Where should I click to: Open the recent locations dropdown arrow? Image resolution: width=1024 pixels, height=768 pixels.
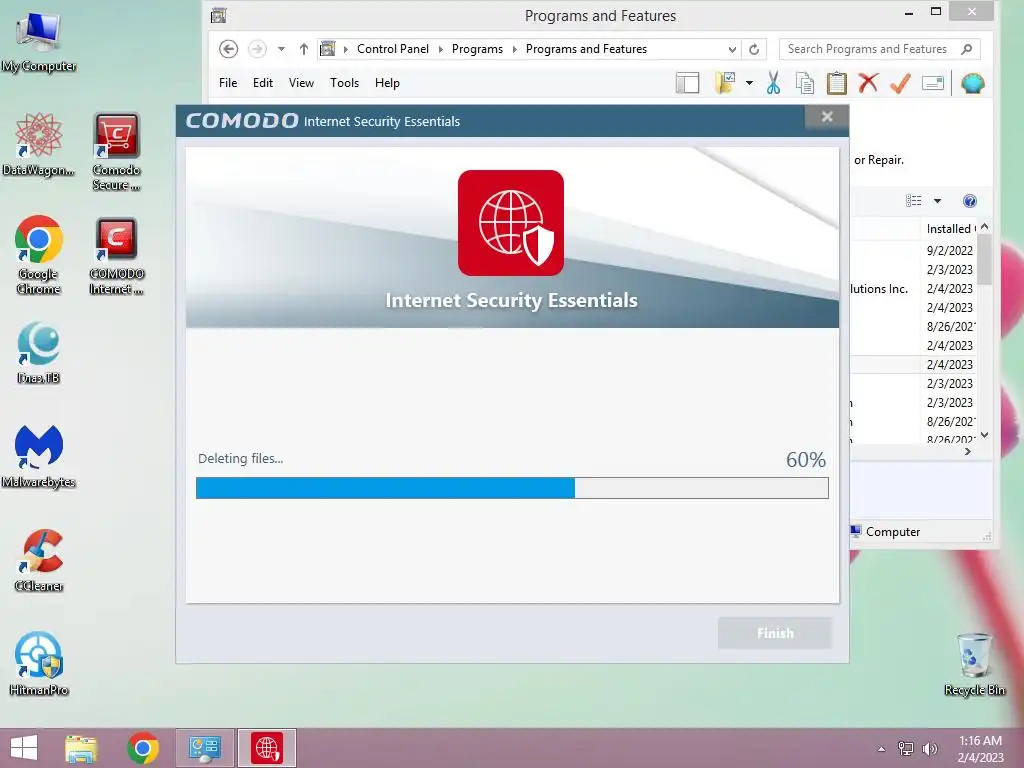click(281, 49)
